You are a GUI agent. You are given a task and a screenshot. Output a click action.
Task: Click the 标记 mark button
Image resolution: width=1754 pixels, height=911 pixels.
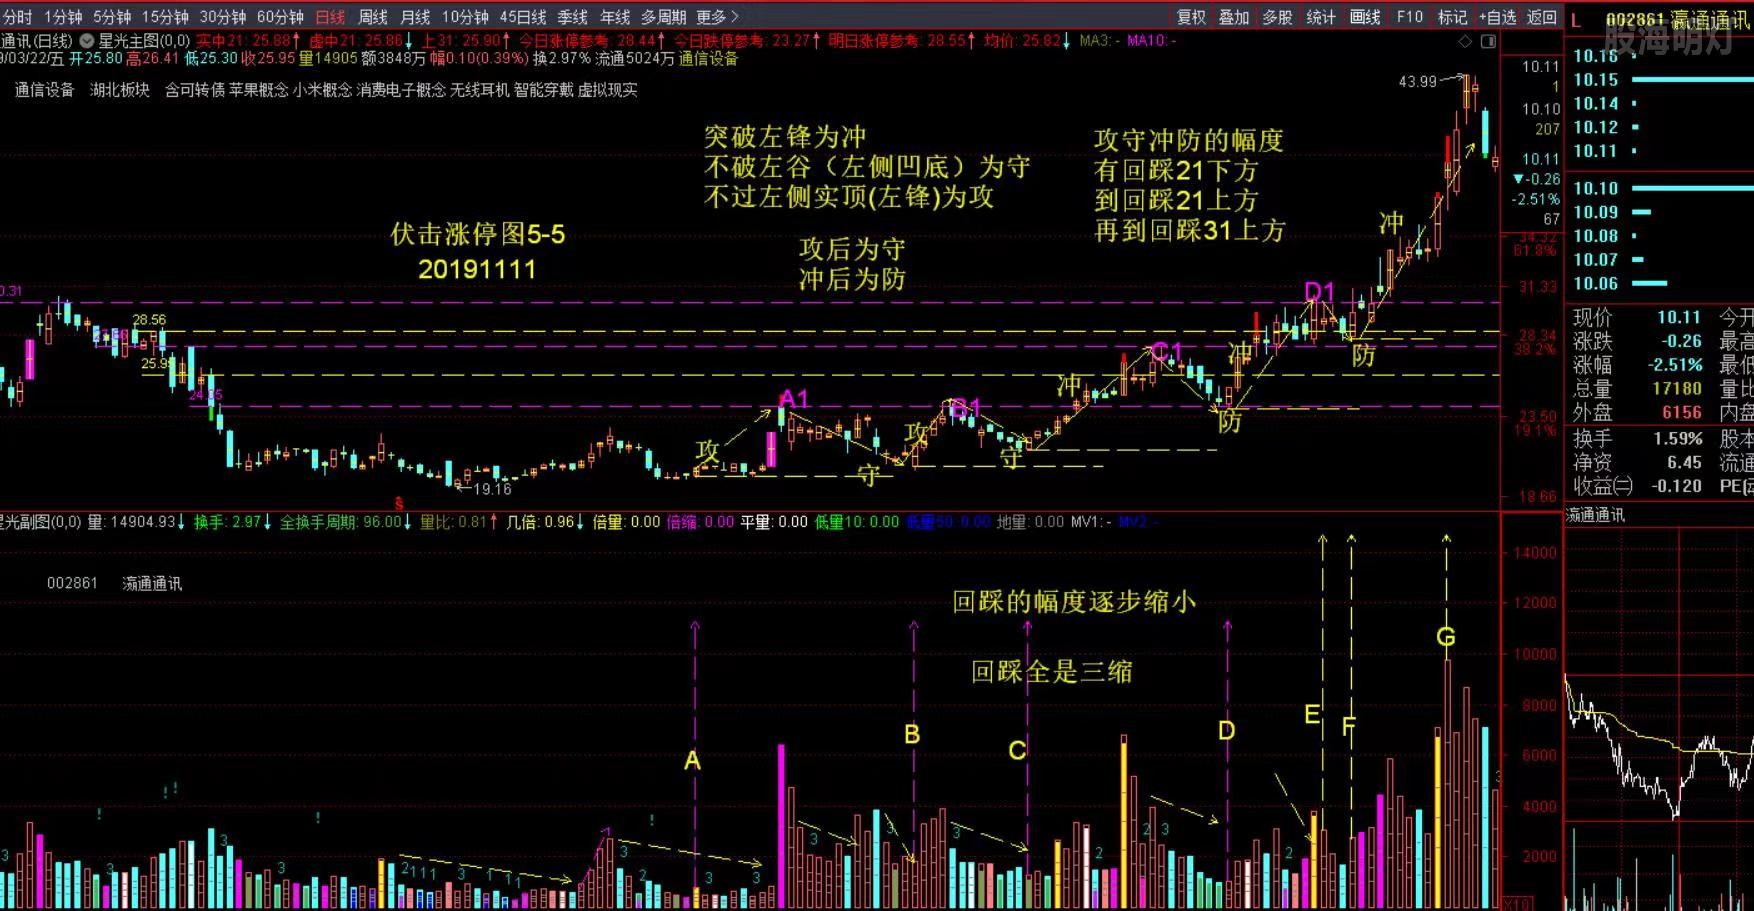tap(1452, 17)
